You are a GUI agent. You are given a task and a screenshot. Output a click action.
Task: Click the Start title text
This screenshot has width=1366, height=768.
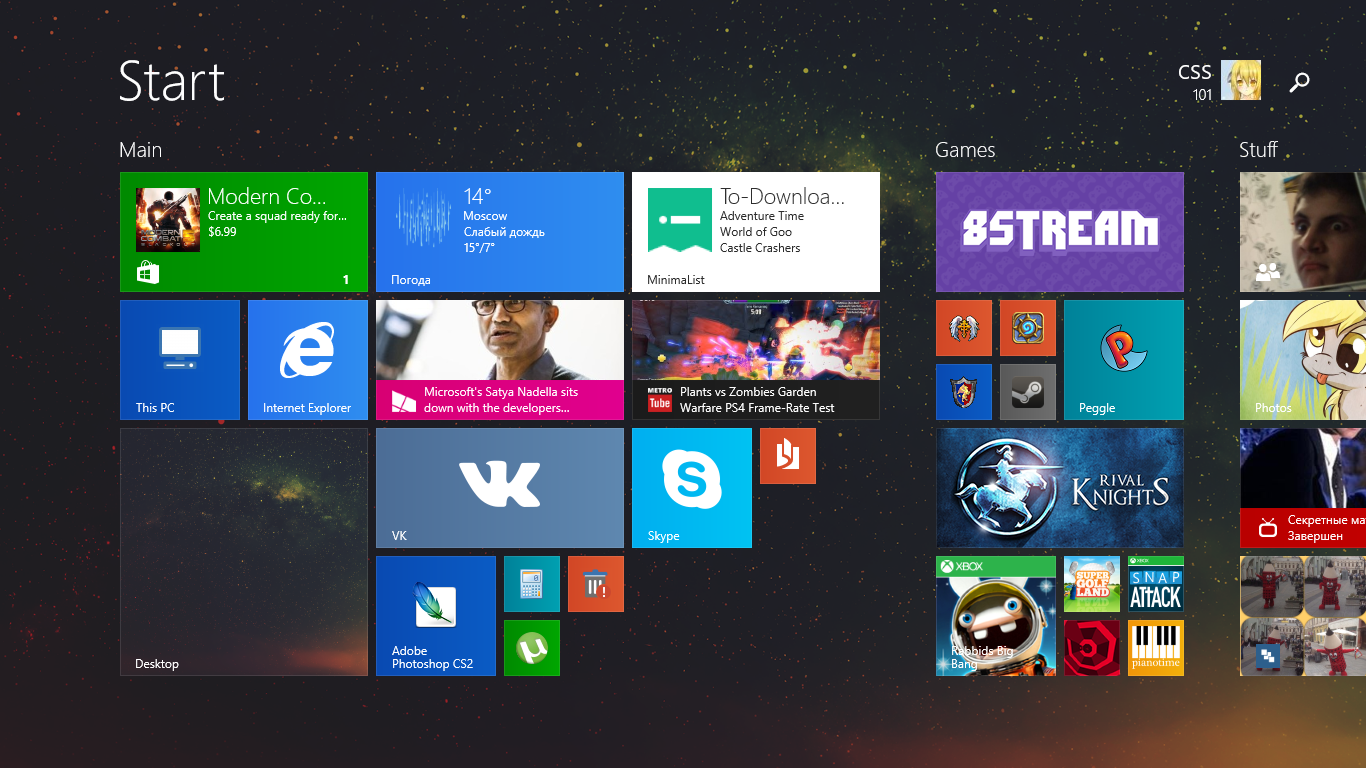(x=172, y=81)
